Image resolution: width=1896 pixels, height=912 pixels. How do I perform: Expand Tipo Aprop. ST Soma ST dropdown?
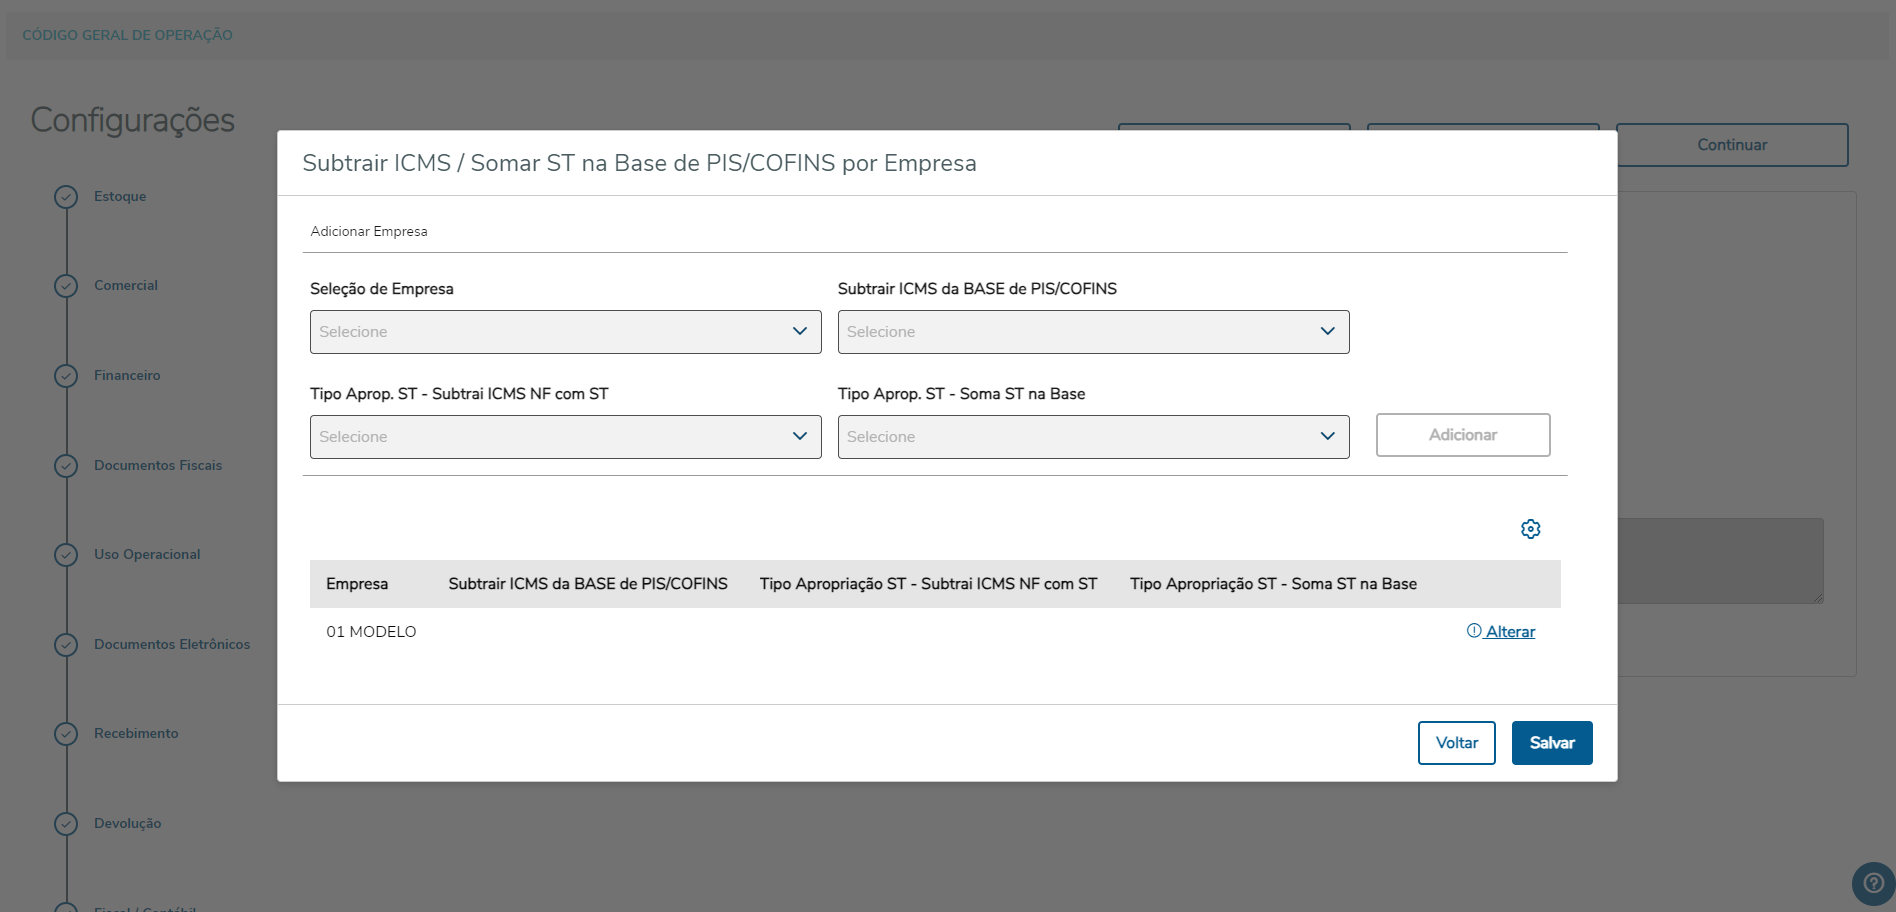pos(1093,437)
